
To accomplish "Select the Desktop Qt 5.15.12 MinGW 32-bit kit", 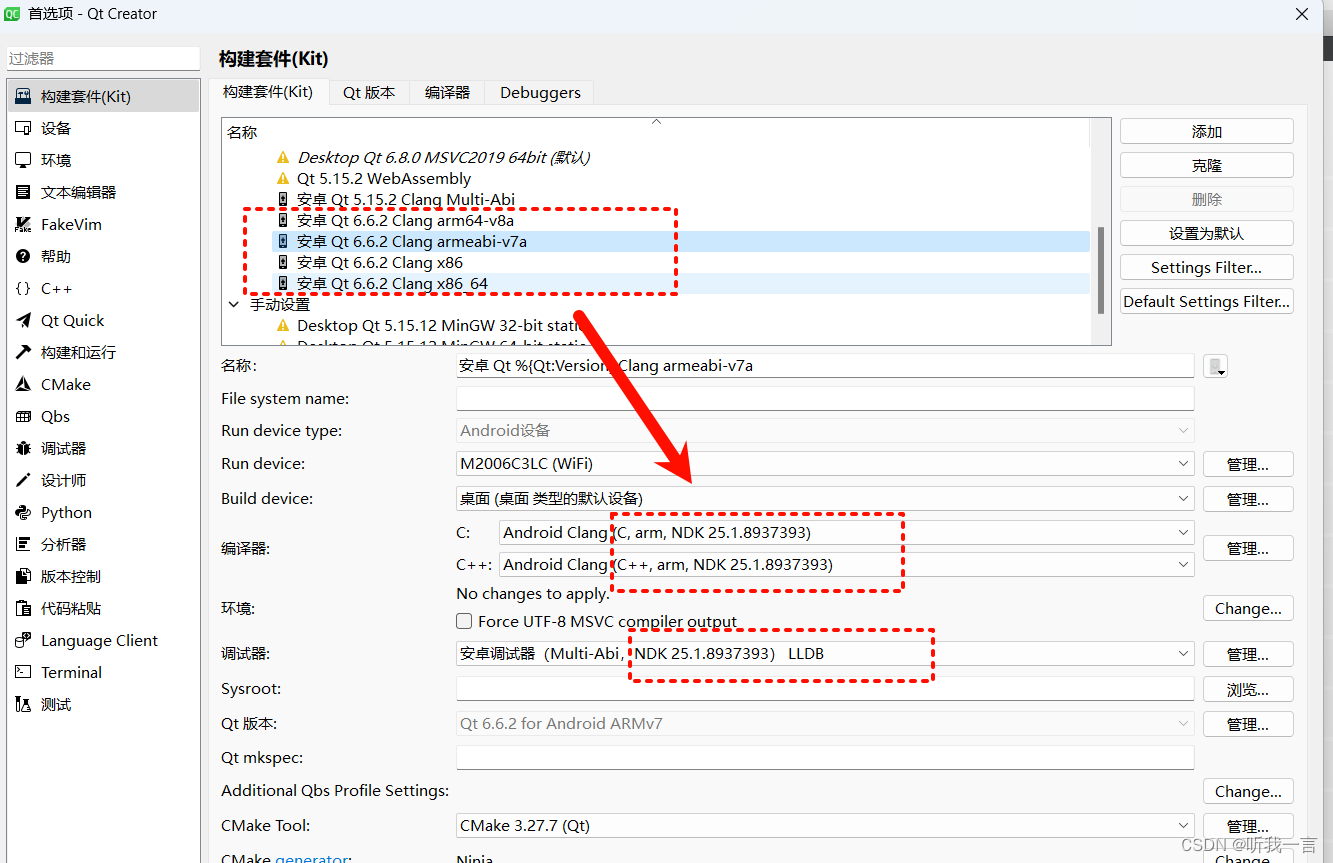I will click(440, 325).
